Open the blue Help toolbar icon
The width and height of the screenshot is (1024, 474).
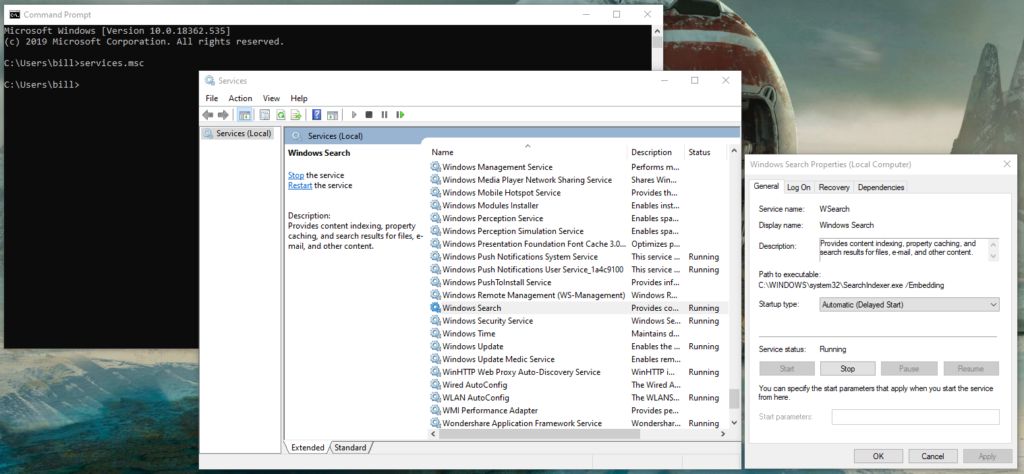tap(316, 115)
